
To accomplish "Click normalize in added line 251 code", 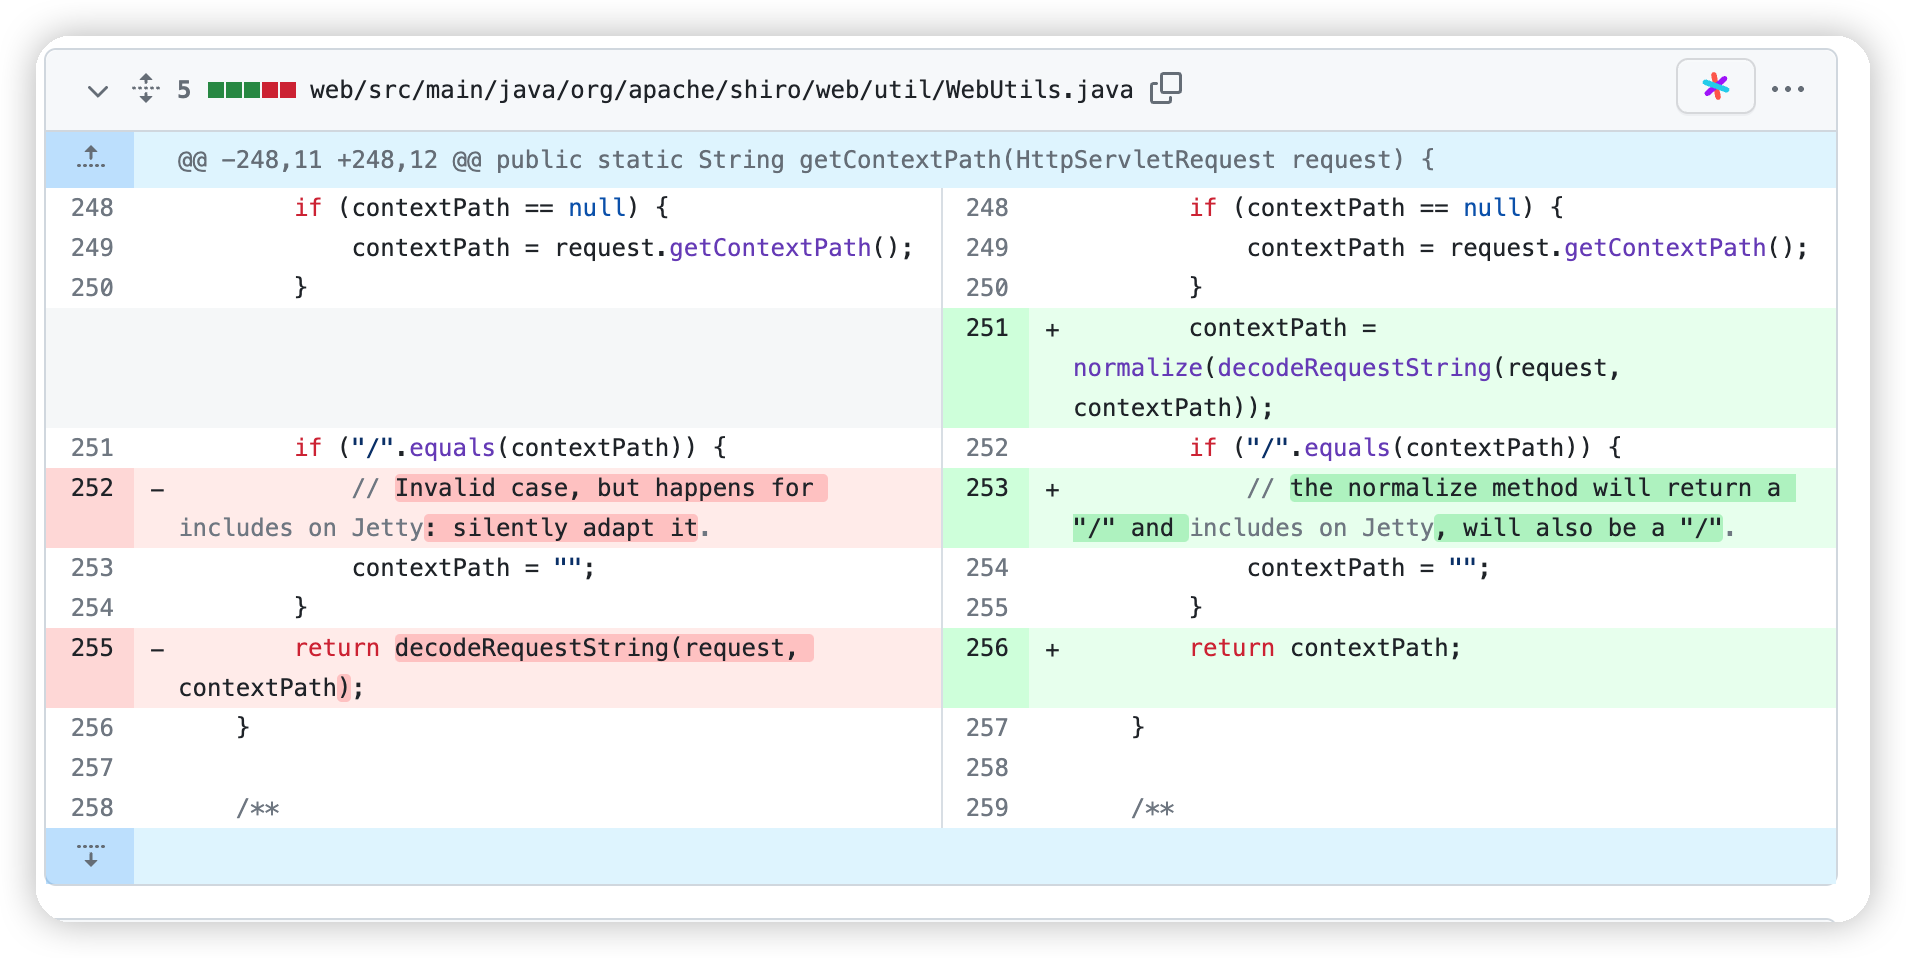I will tap(1137, 368).
